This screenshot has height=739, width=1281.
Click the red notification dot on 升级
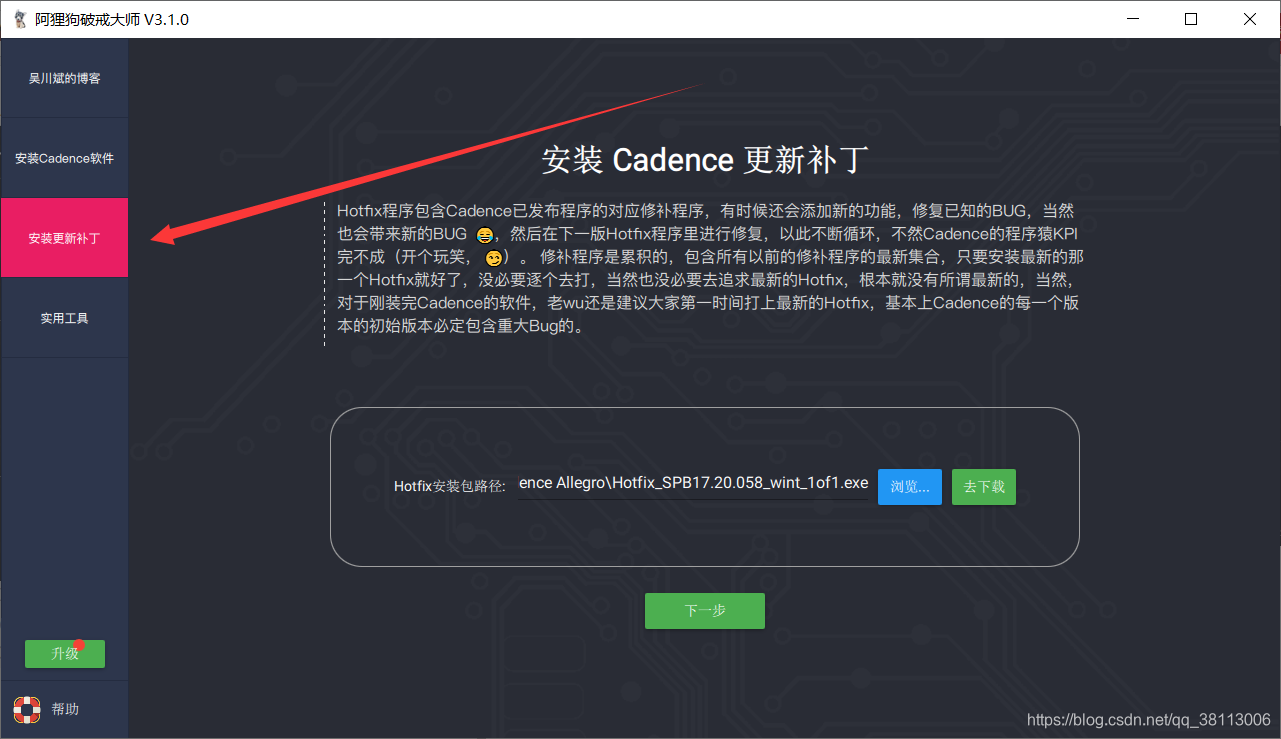(x=80, y=645)
